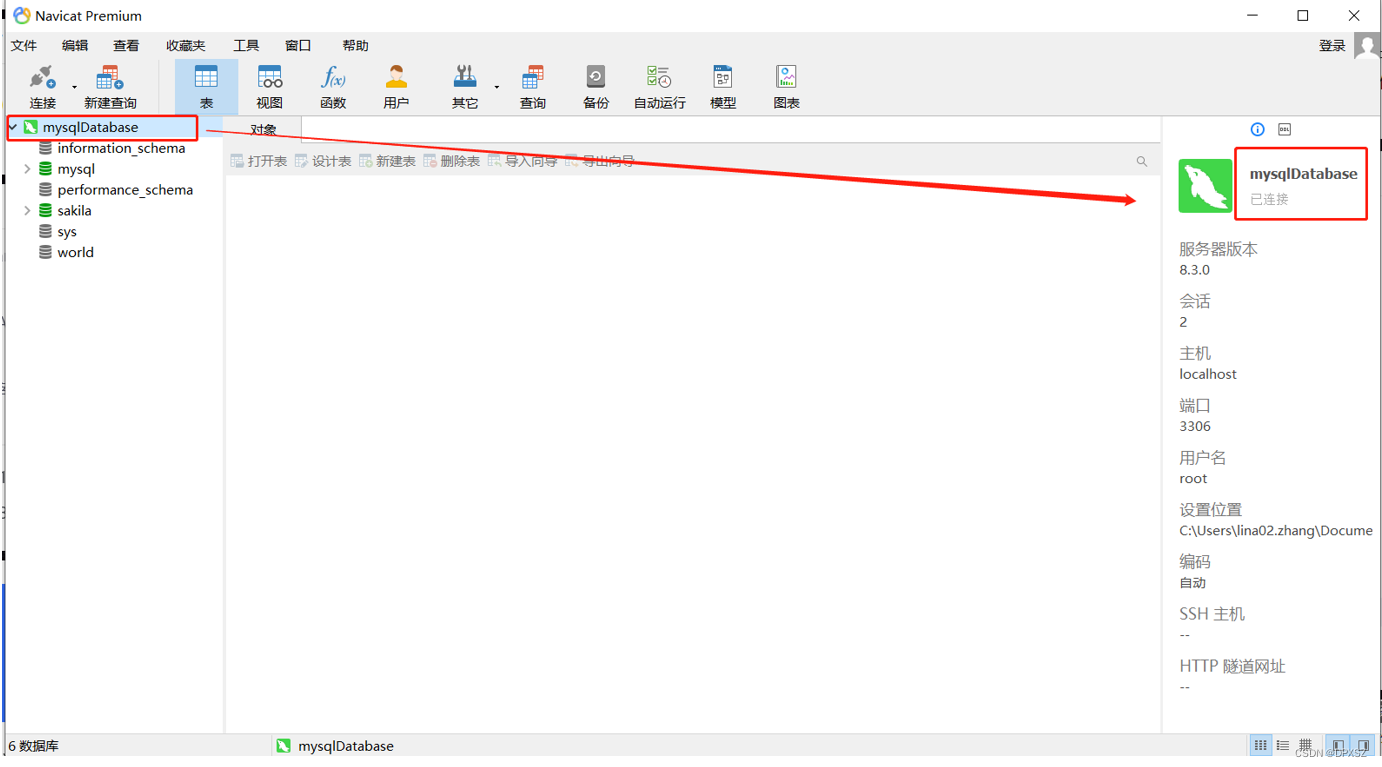This screenshot has width=1382, height=767.
Task: Select the mysql database
Action: [76, 169]
